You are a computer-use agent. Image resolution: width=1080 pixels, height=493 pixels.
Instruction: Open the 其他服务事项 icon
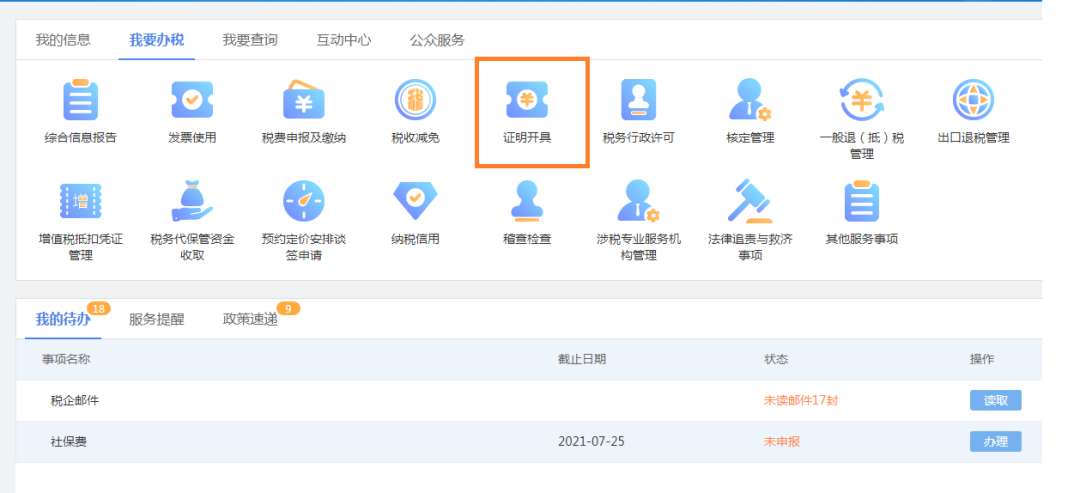point(862,202)
